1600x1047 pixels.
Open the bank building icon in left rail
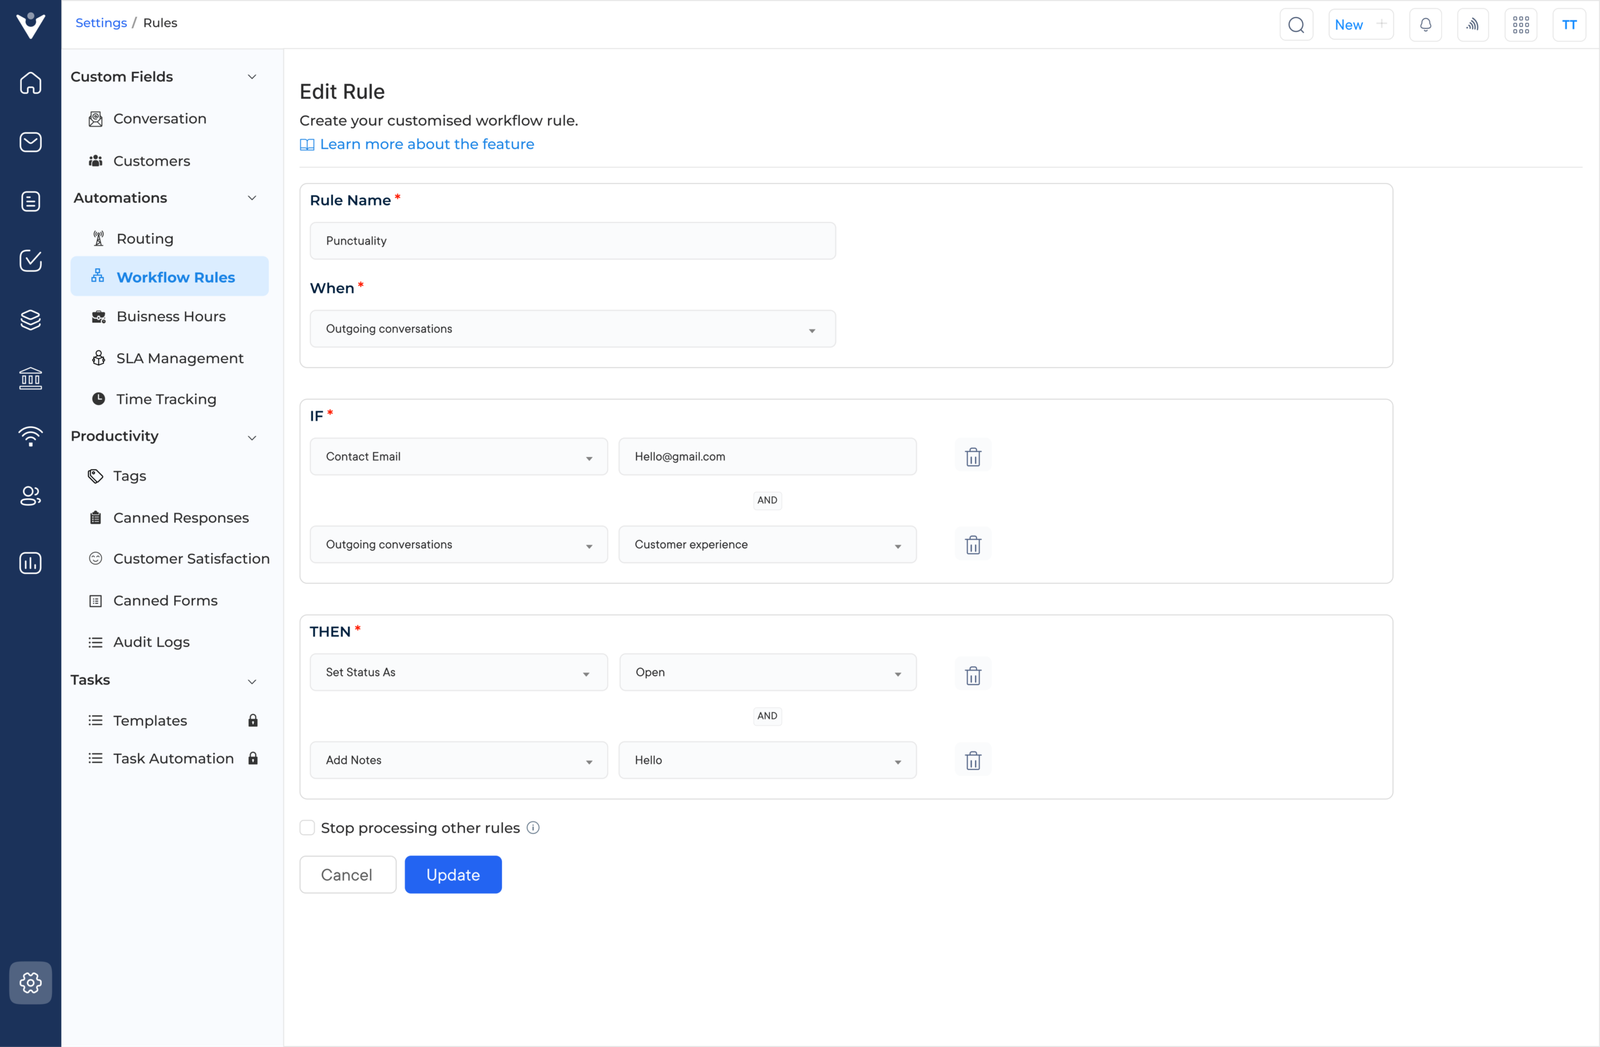pos(31,378)
